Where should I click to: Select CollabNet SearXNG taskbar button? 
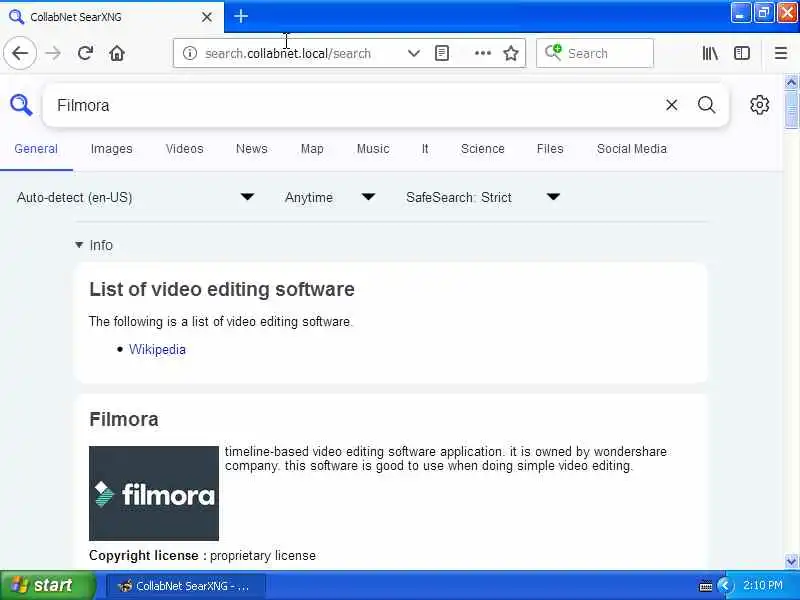pyautogui.click(x=186, y=586)
